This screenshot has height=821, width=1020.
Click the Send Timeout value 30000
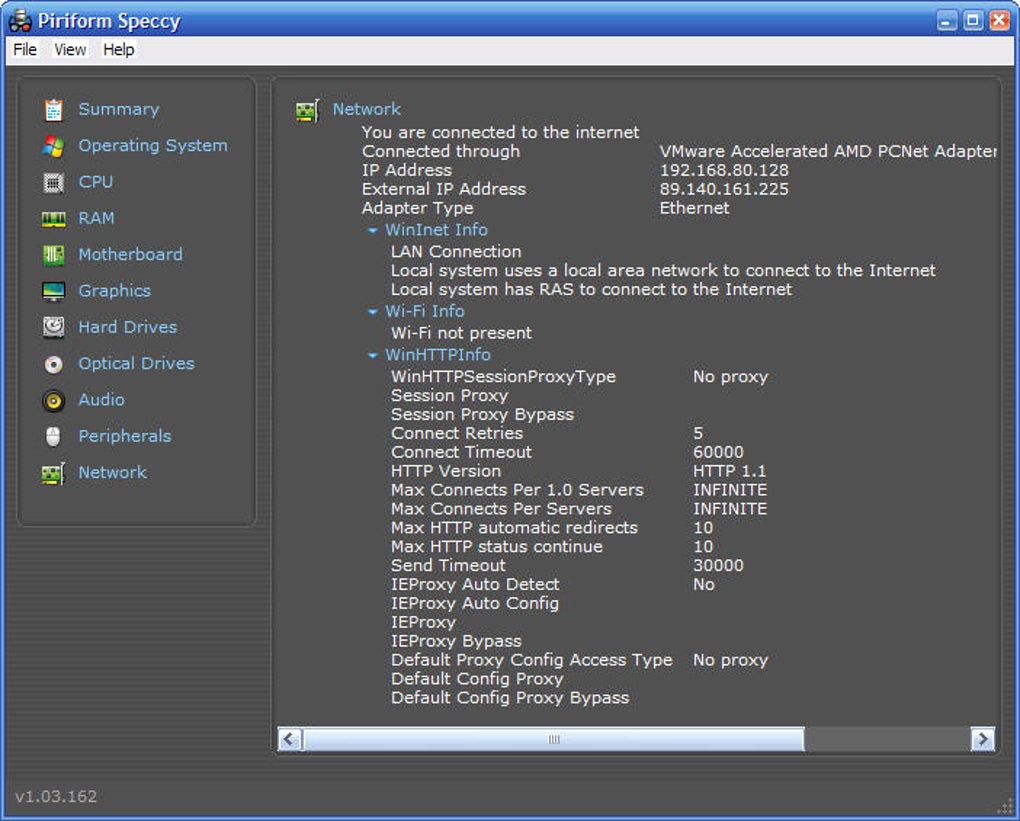coord(718,565)
